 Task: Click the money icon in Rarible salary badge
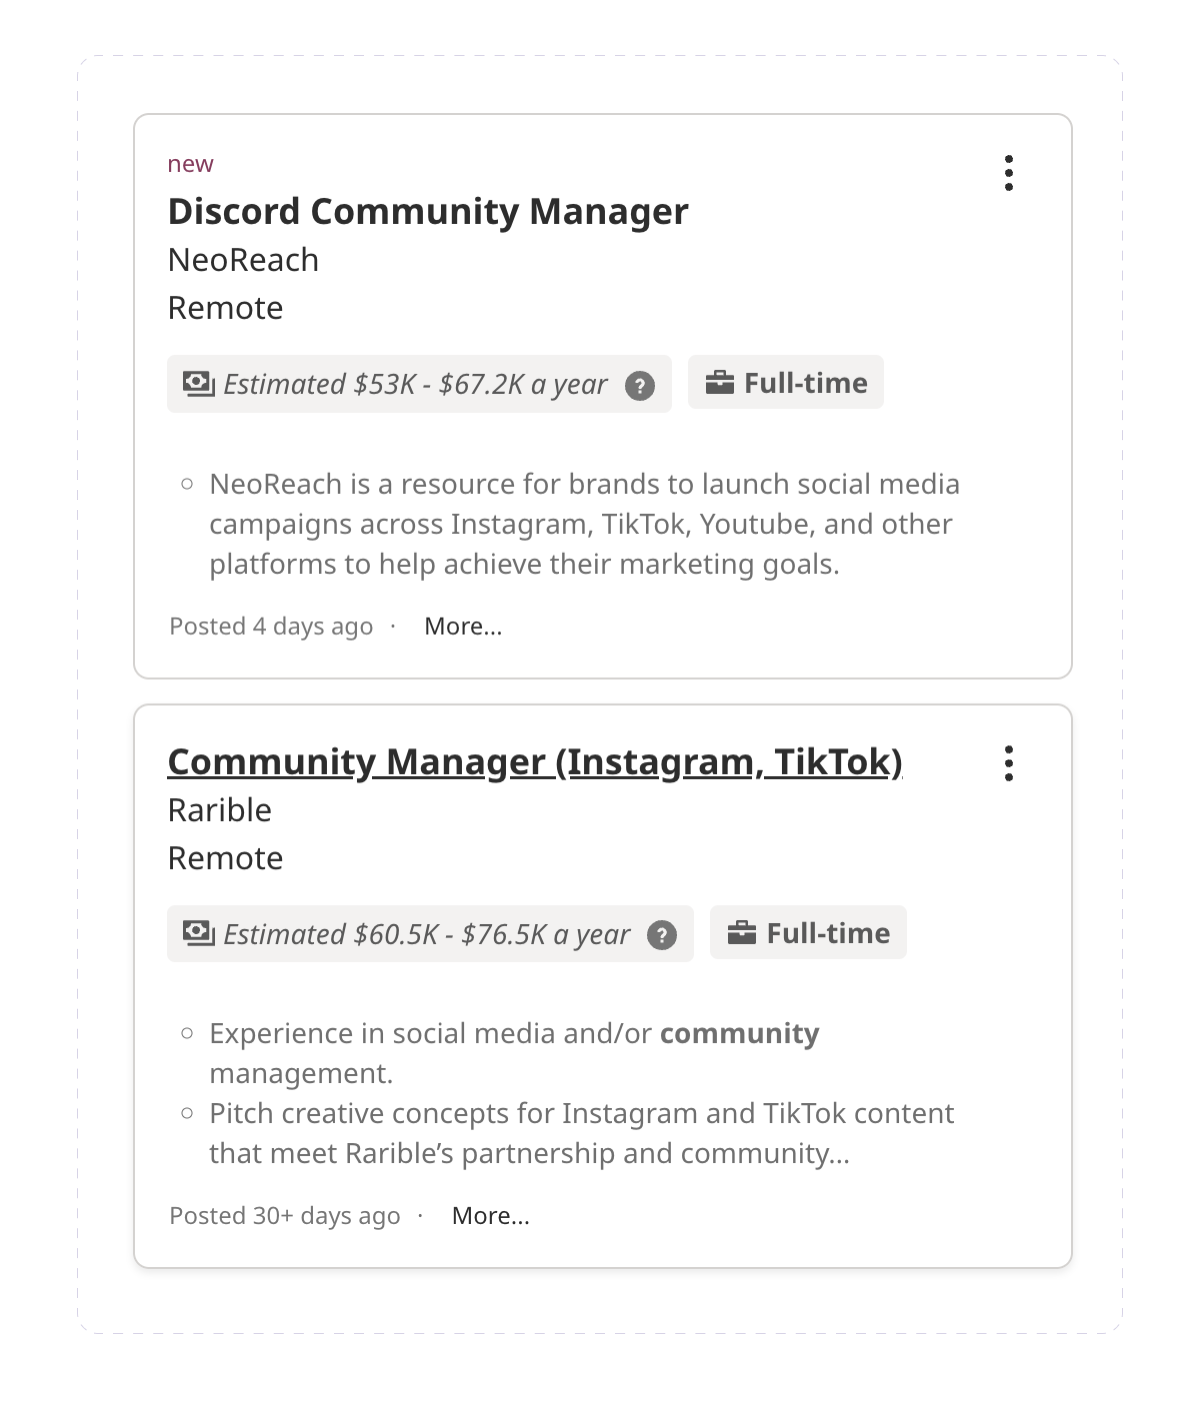[x=199, y=933]
